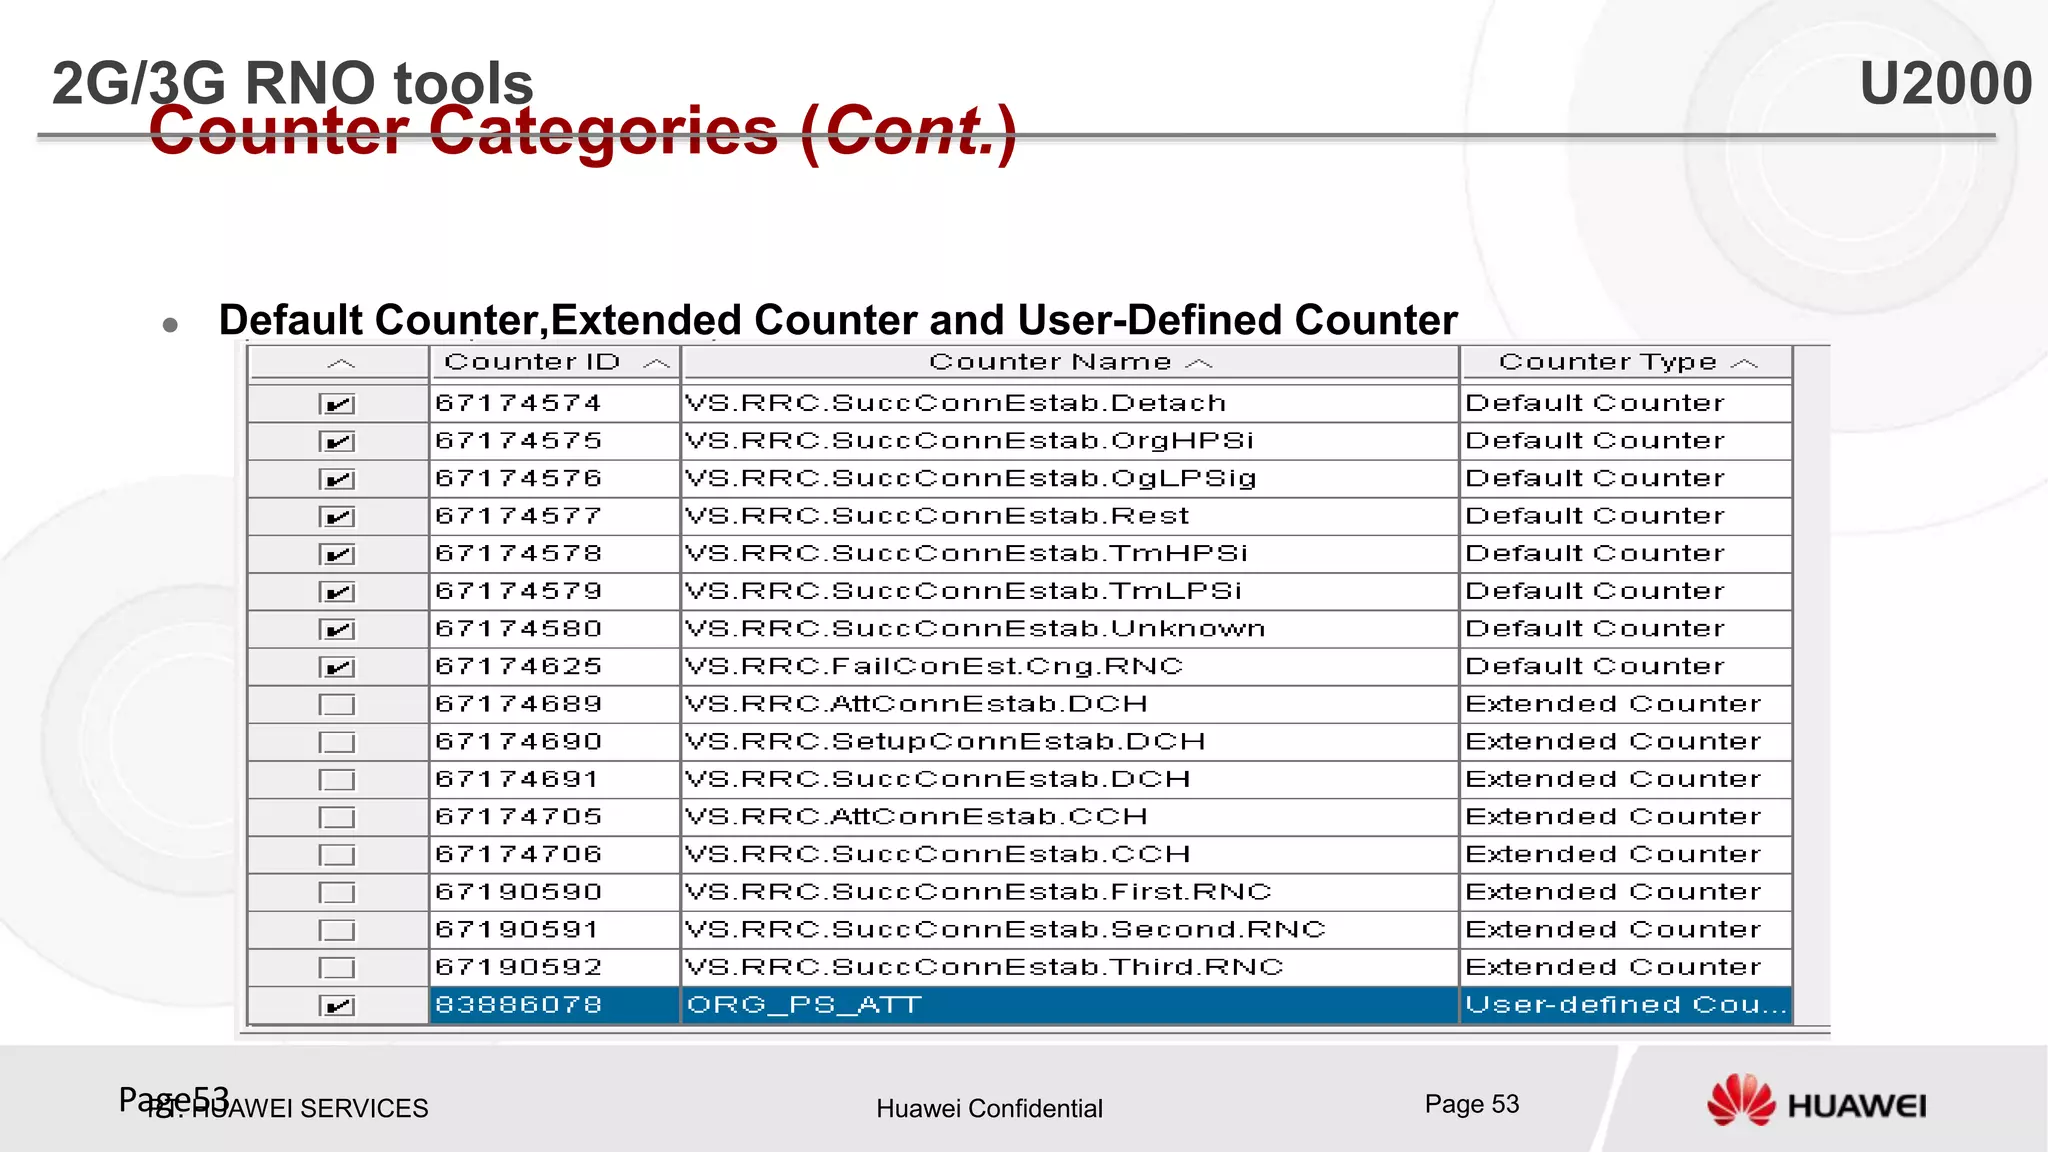Select the VS.RRC.SuccConnEstab.Detach name cell

(x=1070, y=404)
